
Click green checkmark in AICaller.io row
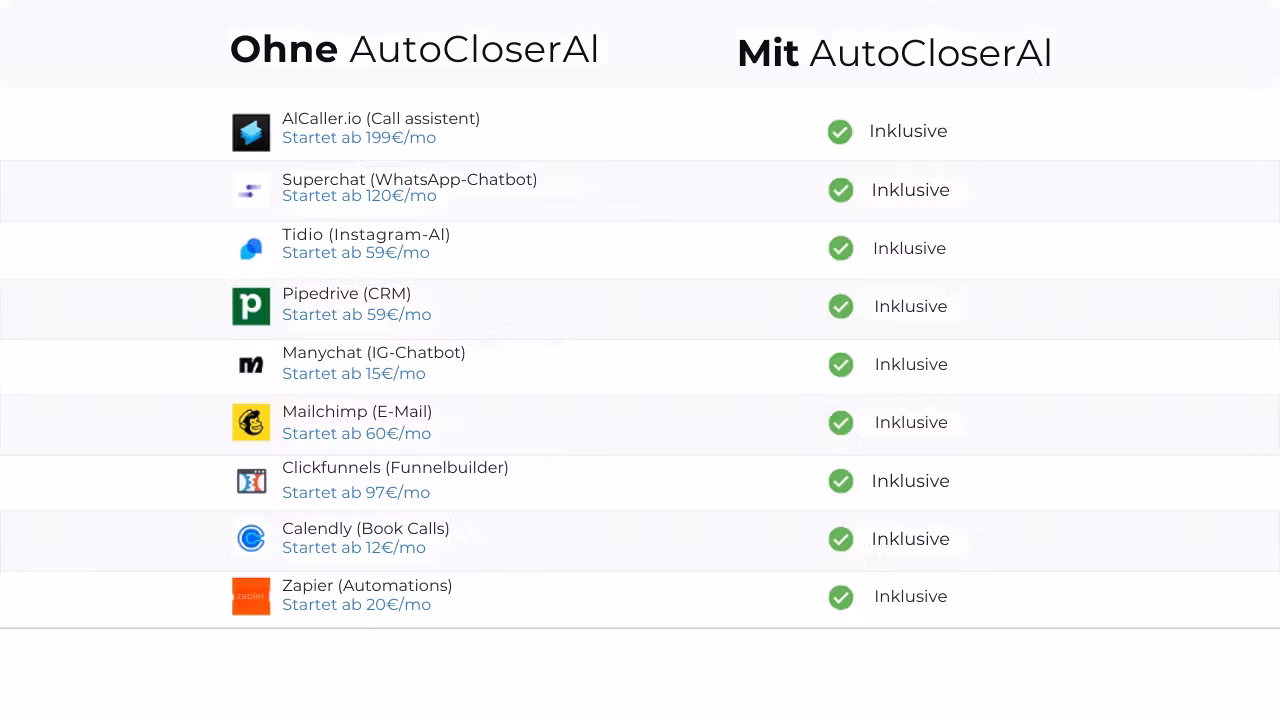tap(840, 132)
